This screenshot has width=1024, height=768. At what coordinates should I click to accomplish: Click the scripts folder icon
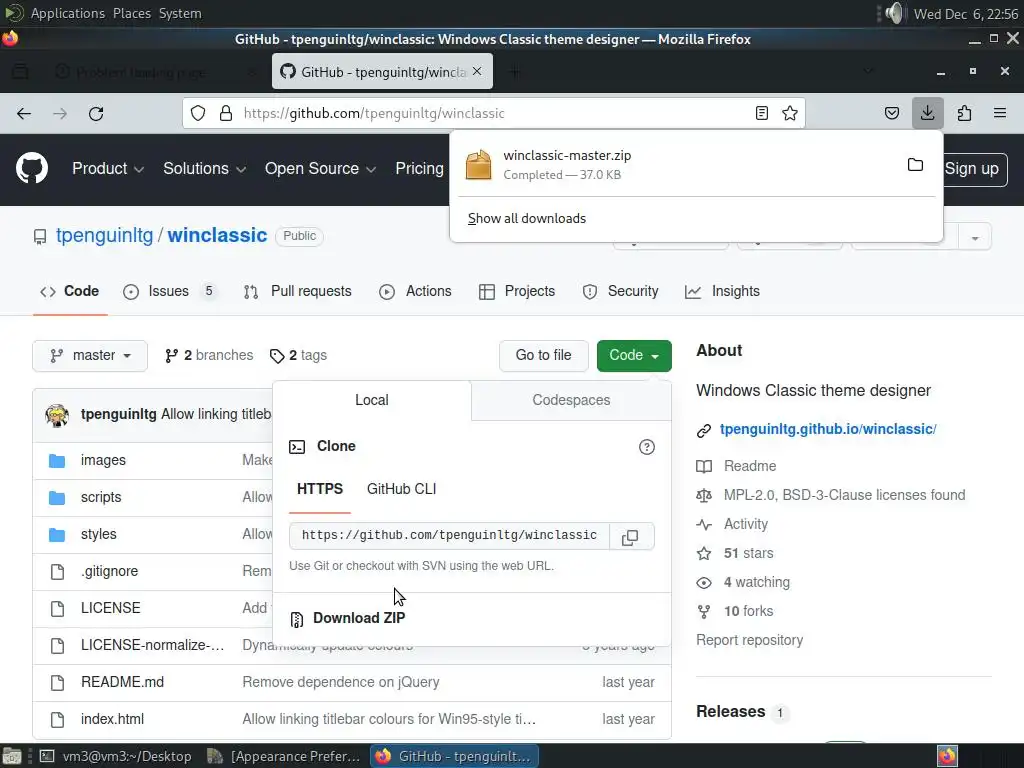57,498
